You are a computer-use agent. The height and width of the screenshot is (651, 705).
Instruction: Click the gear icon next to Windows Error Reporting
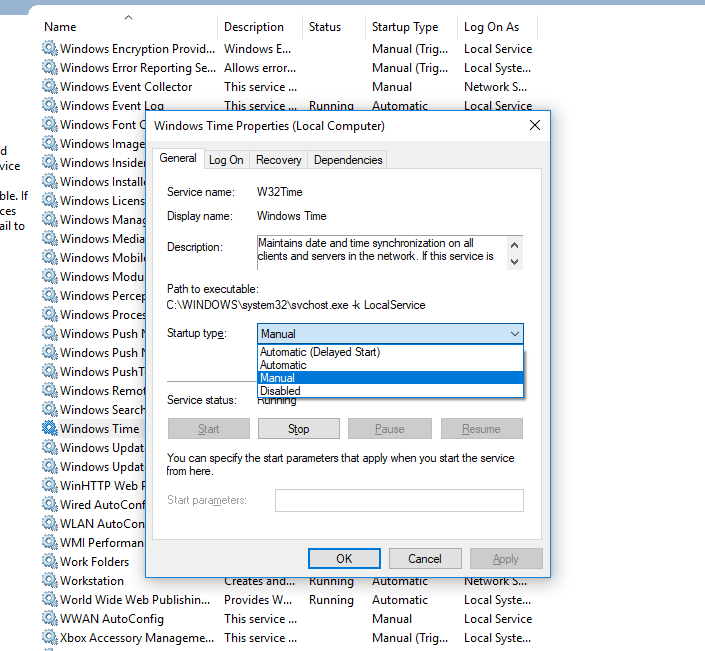pyautogui.click(x=50, y=67)
